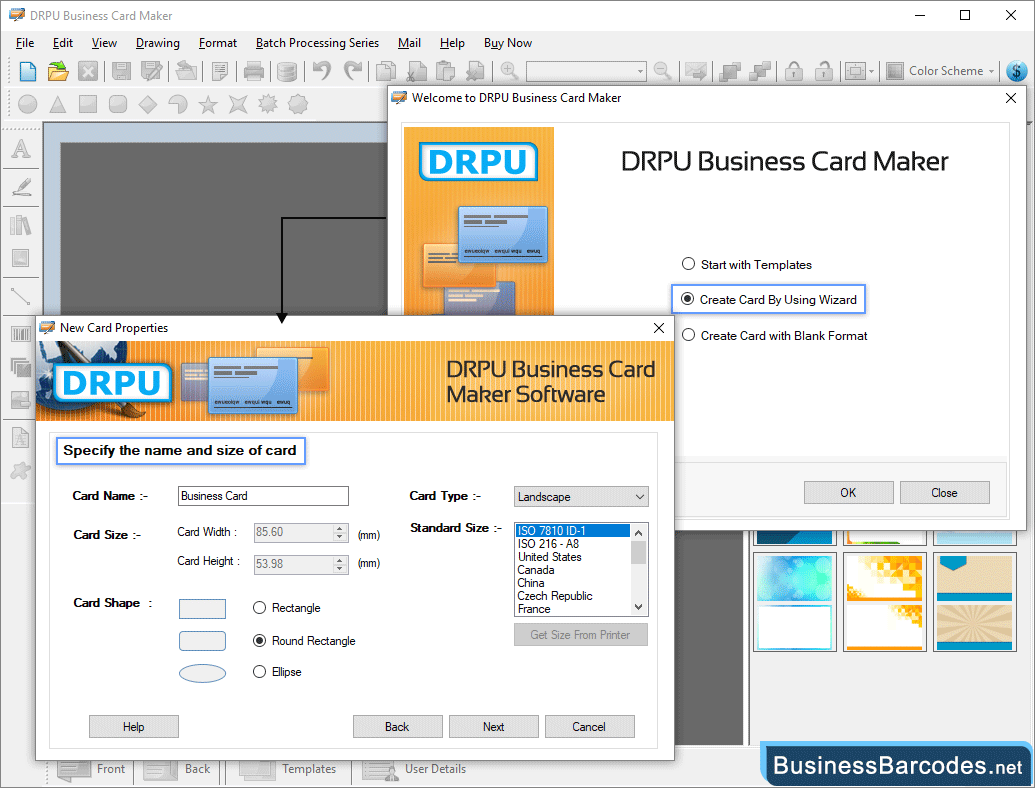Click the Get Size From Printer button
This screenshot has height=788, width=1035.
click(581, 635)
